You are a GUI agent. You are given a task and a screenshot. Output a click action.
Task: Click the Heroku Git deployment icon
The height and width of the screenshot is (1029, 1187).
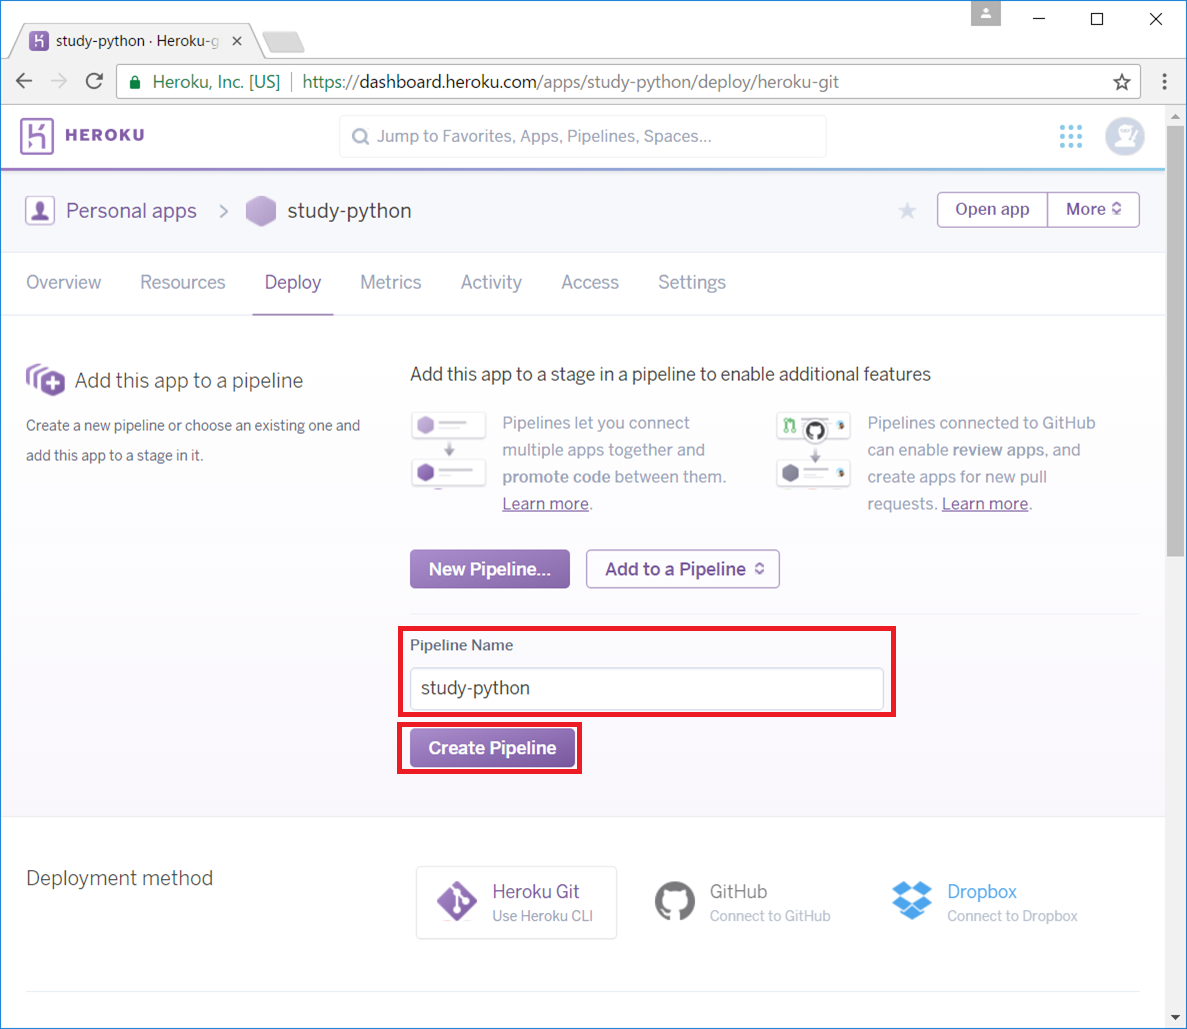coord(457,902)
